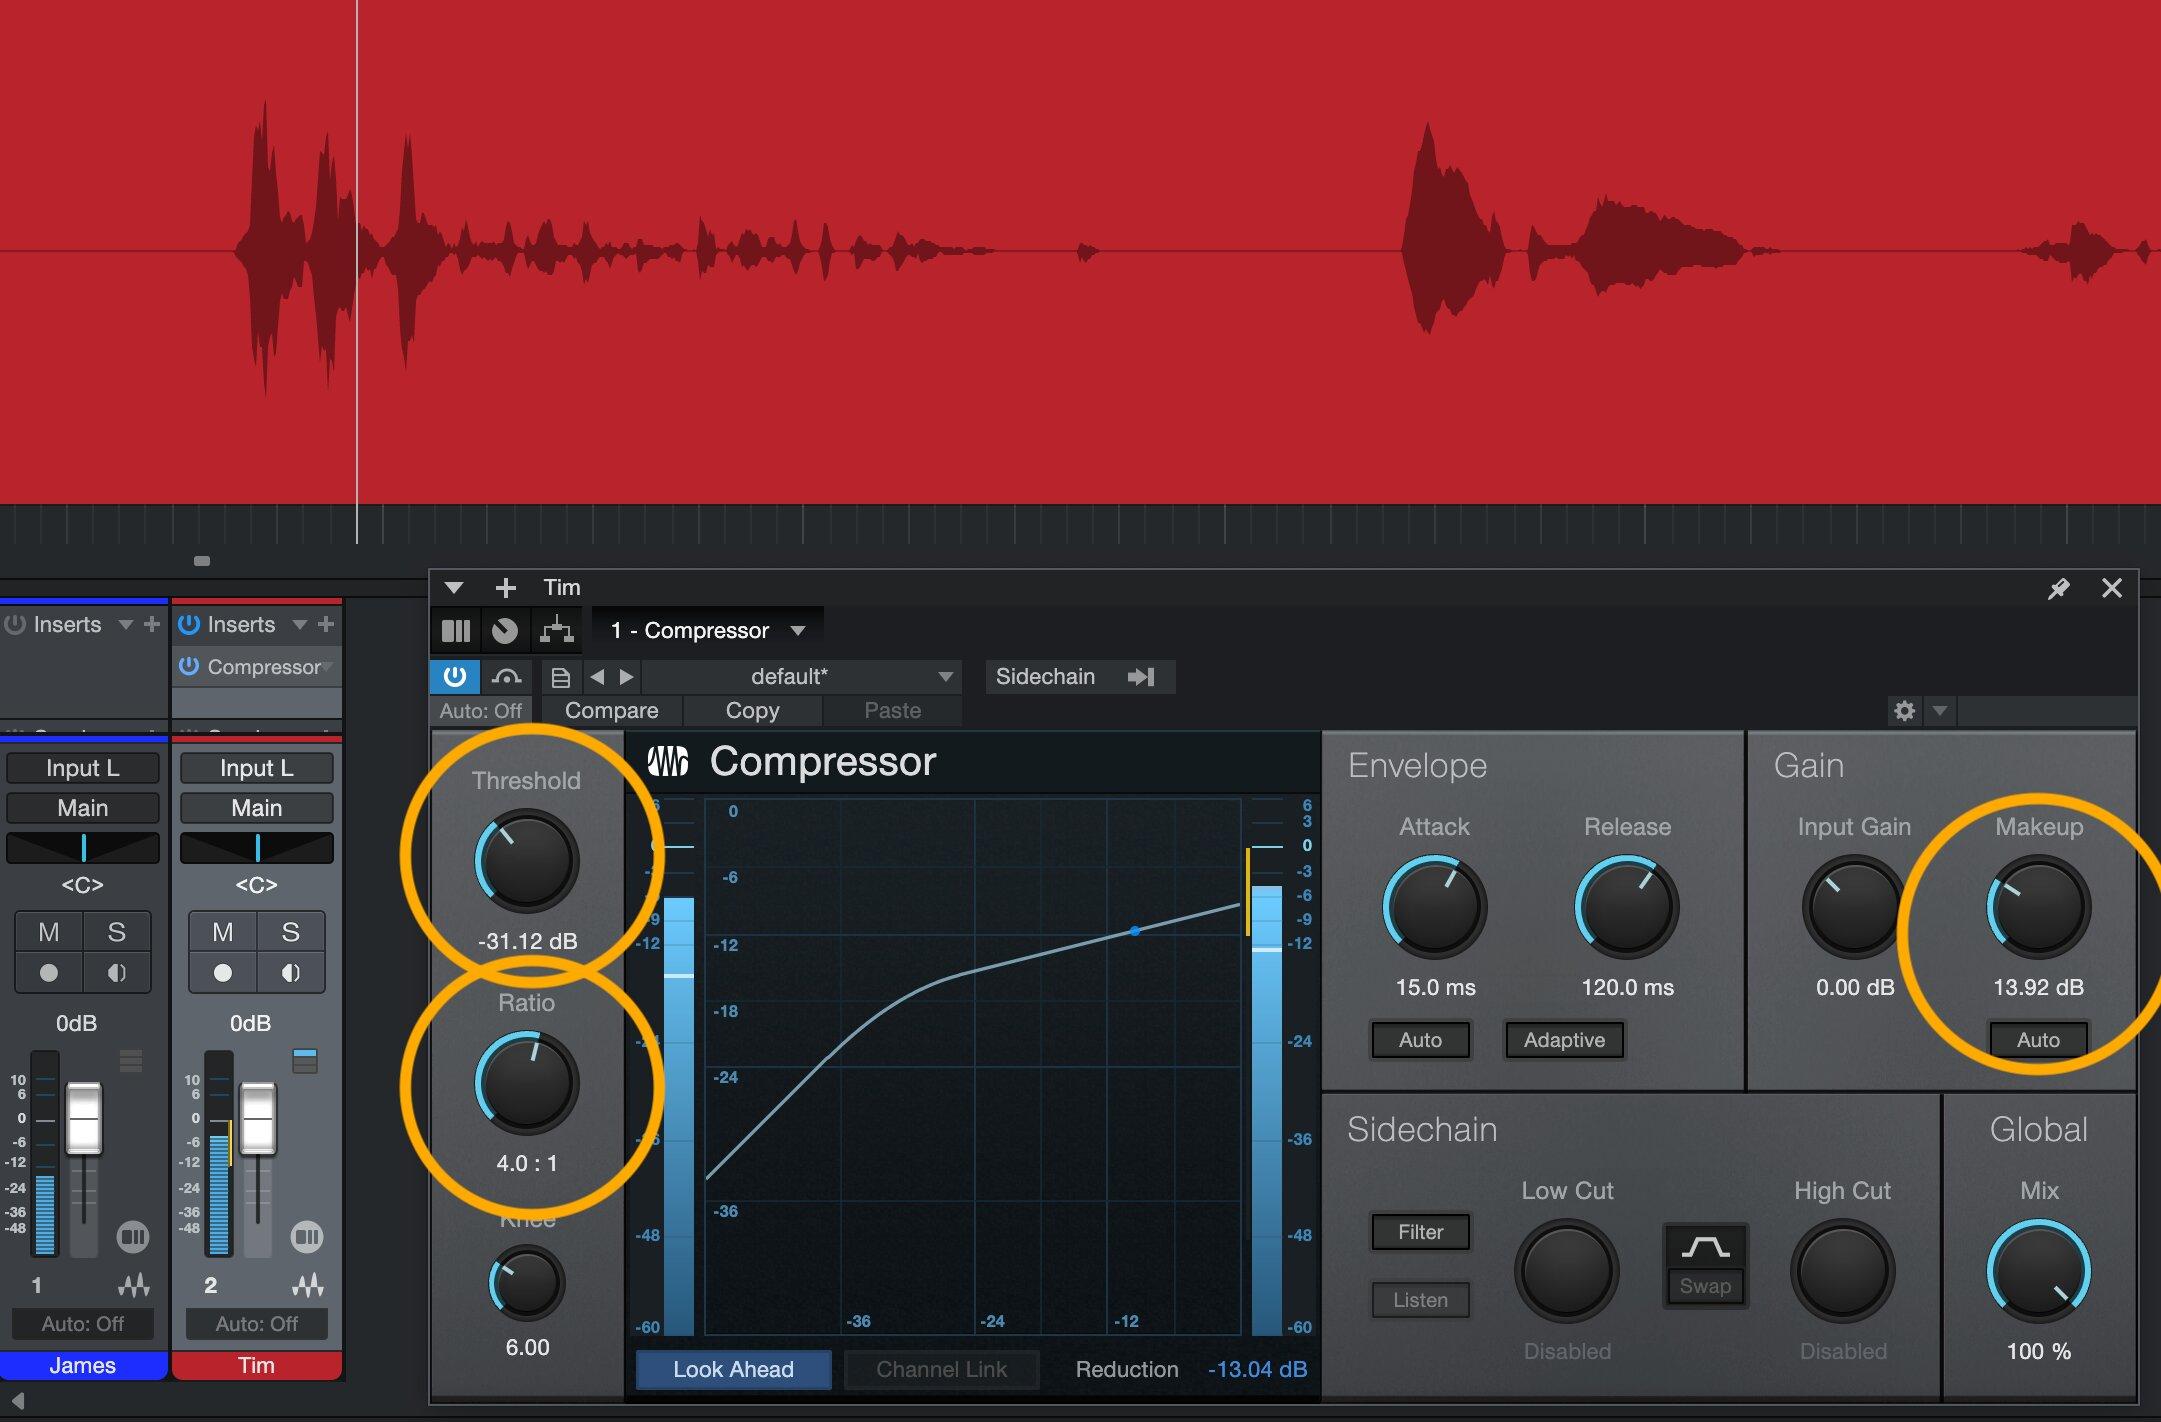The height and width of the screenshot is (1422, 2161).
Task: Toggle the Sidechain Listen button
Action: tap(1420, 1300)
